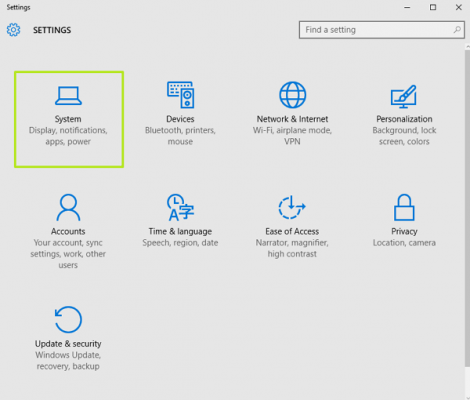Image resolution: width=470 pixels, height=400 pixels.
Task: Open the Ease of Access icon
Action: tap(292, 207)
